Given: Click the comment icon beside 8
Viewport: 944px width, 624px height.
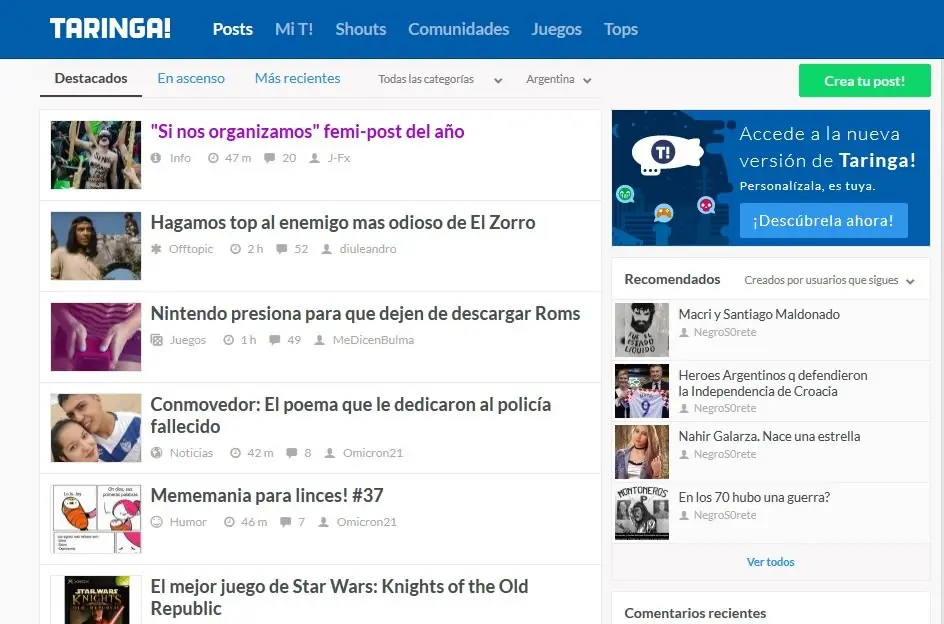Looking at the screenshot, I should (291, 453).
